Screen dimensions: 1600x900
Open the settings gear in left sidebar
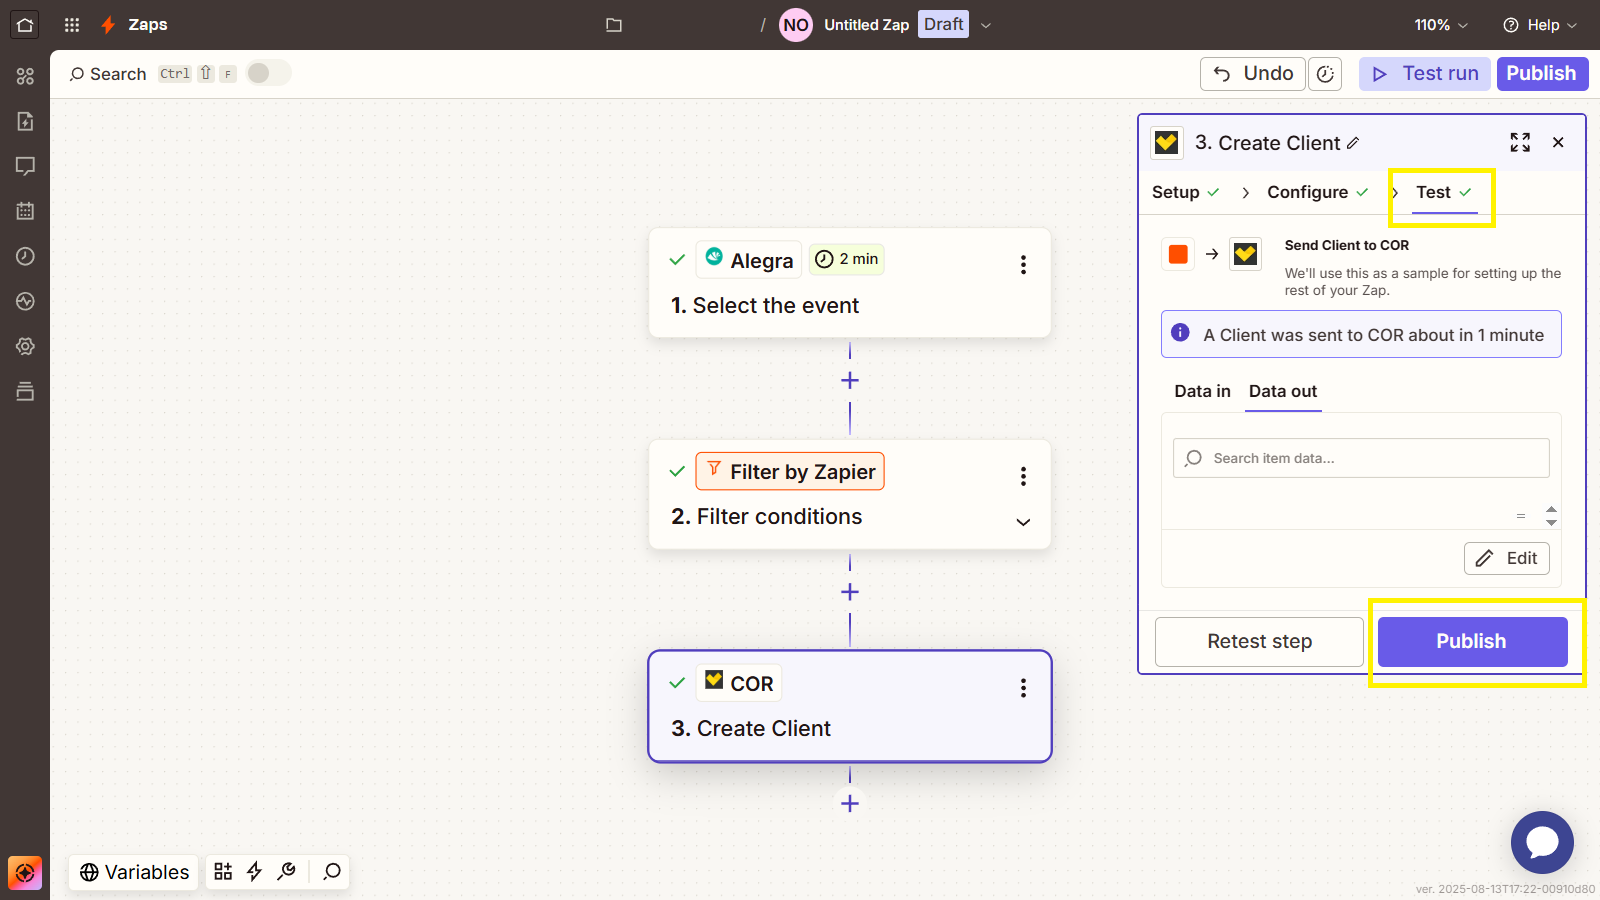[x=25, y=346]
